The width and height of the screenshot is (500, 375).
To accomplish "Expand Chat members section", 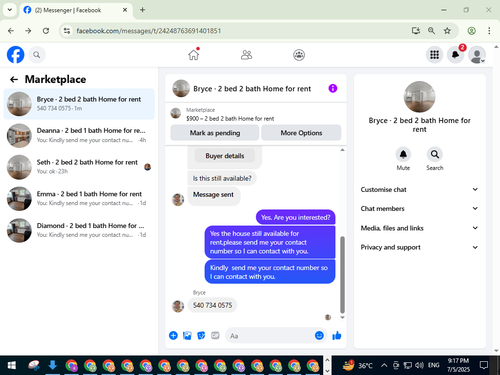I will [419, 209].
